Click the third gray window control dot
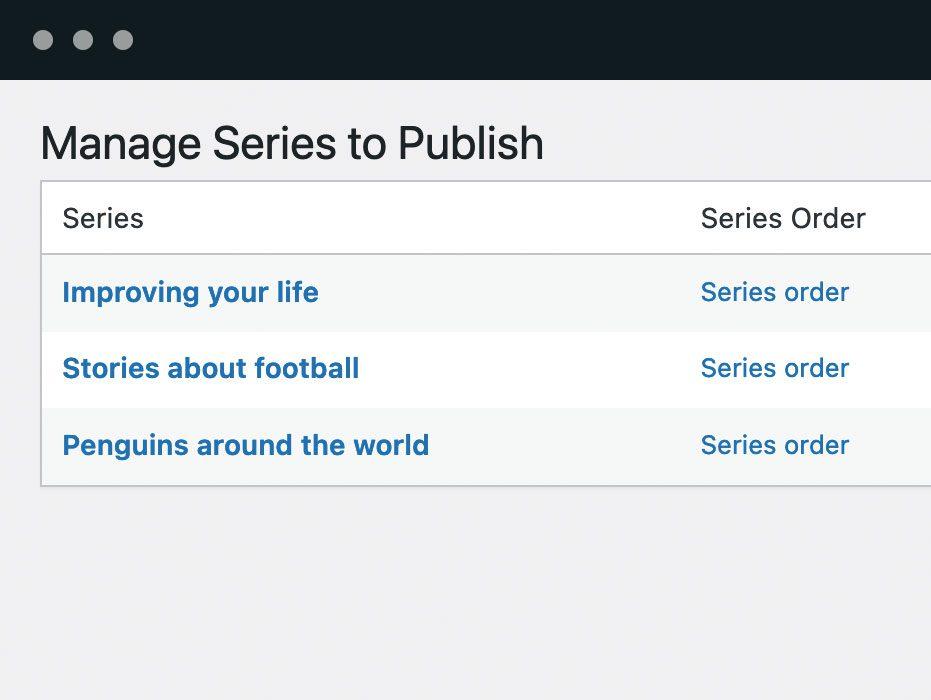931x700 pixels. [x=123, y=40]
